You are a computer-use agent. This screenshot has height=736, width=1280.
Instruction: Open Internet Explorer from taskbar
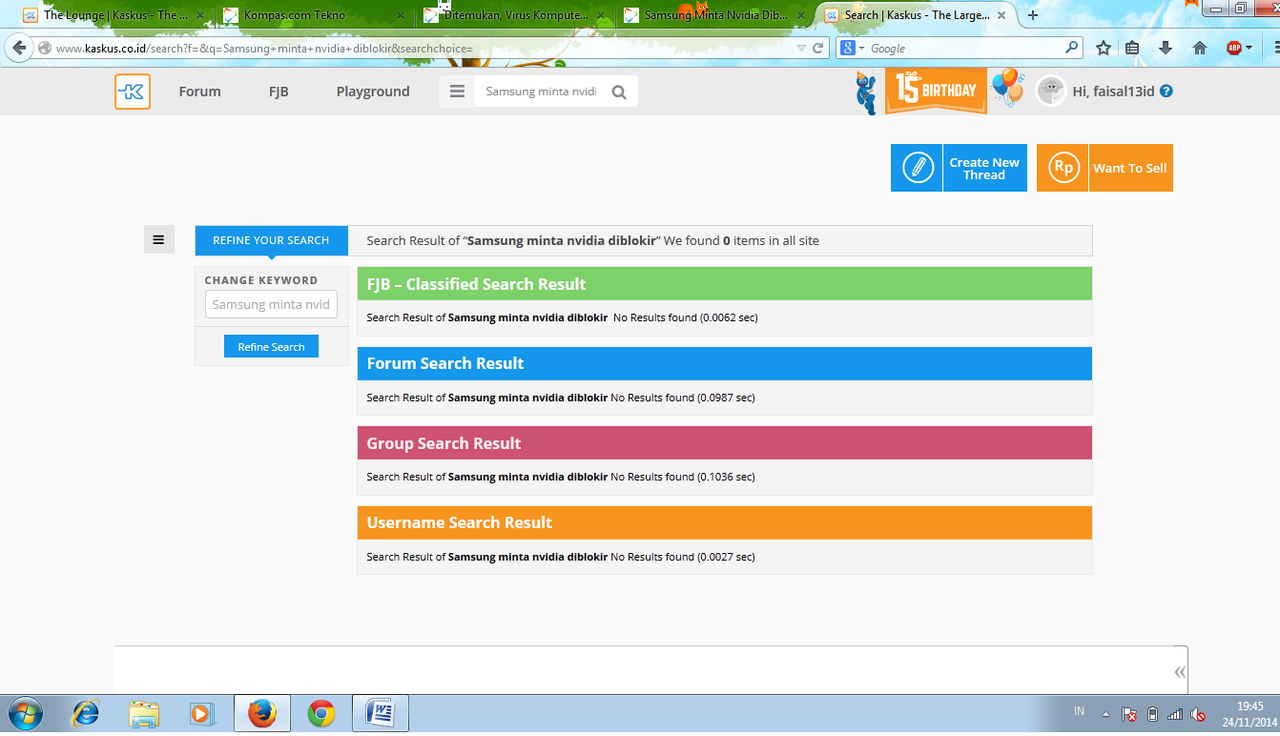(x=86, y=713)
